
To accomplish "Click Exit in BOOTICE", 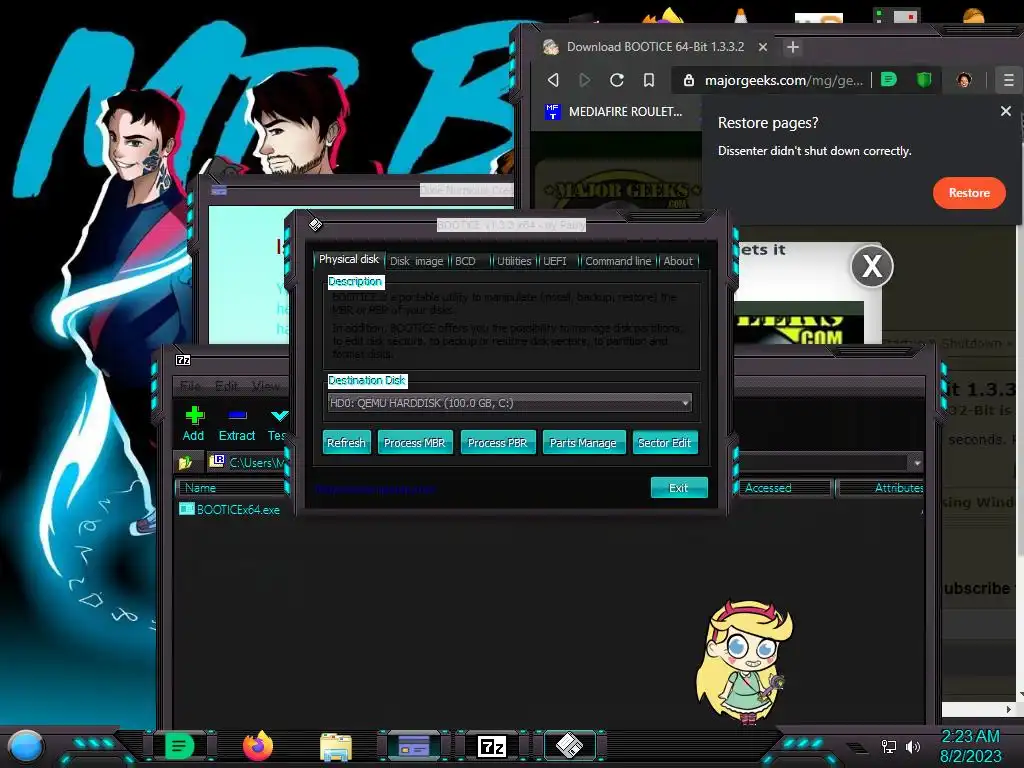I will [679, 488].
